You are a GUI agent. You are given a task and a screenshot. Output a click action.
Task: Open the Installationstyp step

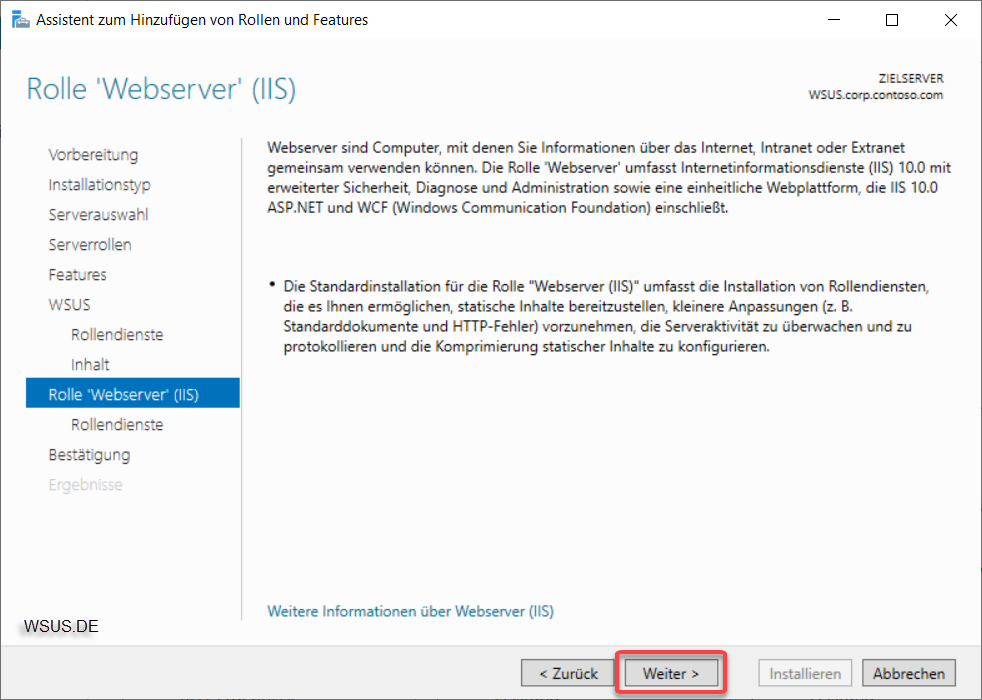[x=100, y=185]
